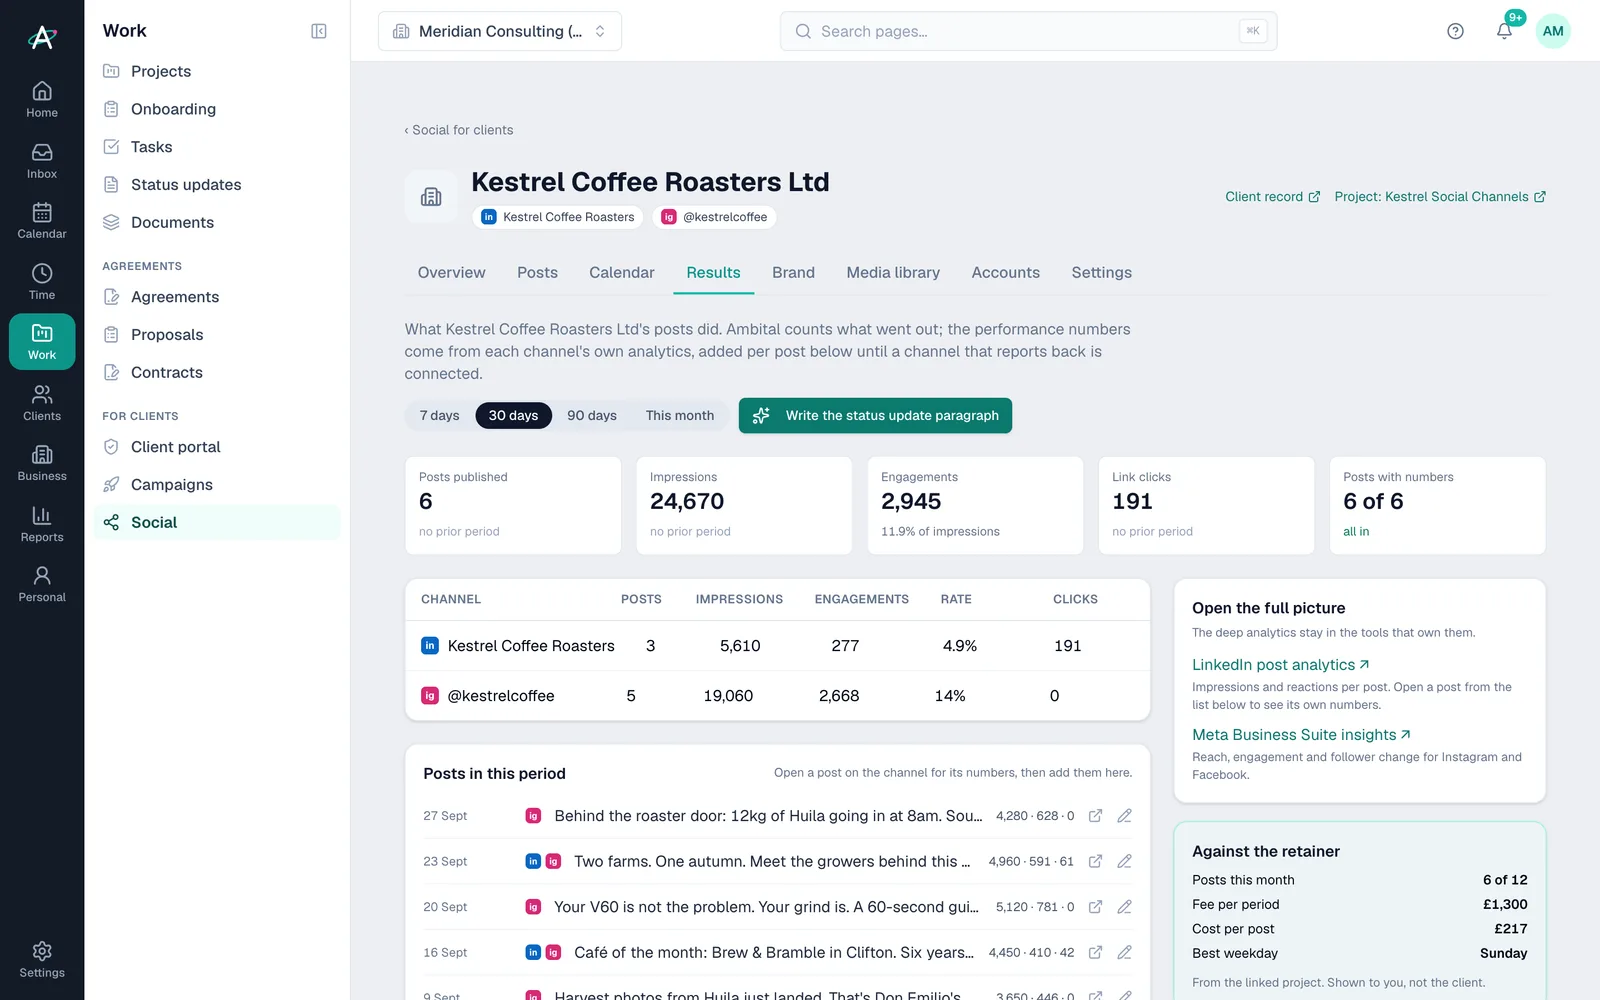Open the help icon in top bar
Viewport: 1600px width, 1000px height.
[x=1455, y=31]
